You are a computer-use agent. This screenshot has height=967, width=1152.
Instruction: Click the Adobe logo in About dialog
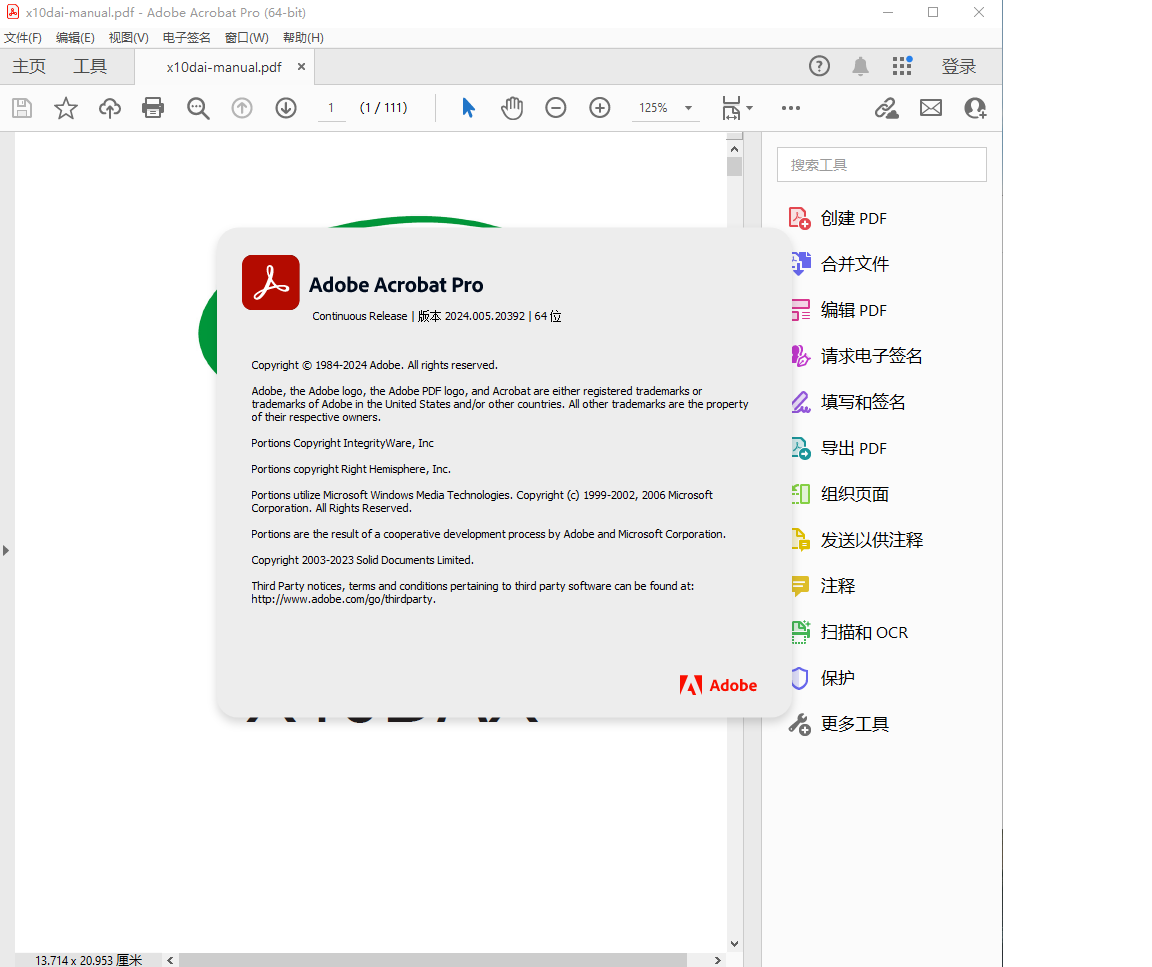[718, 685]
